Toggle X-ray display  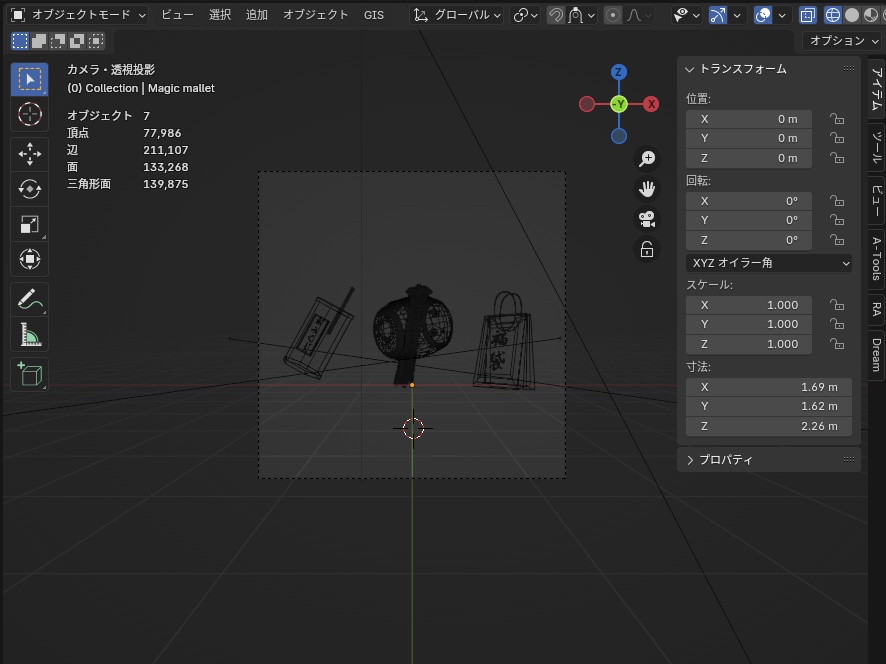(807, 15)
